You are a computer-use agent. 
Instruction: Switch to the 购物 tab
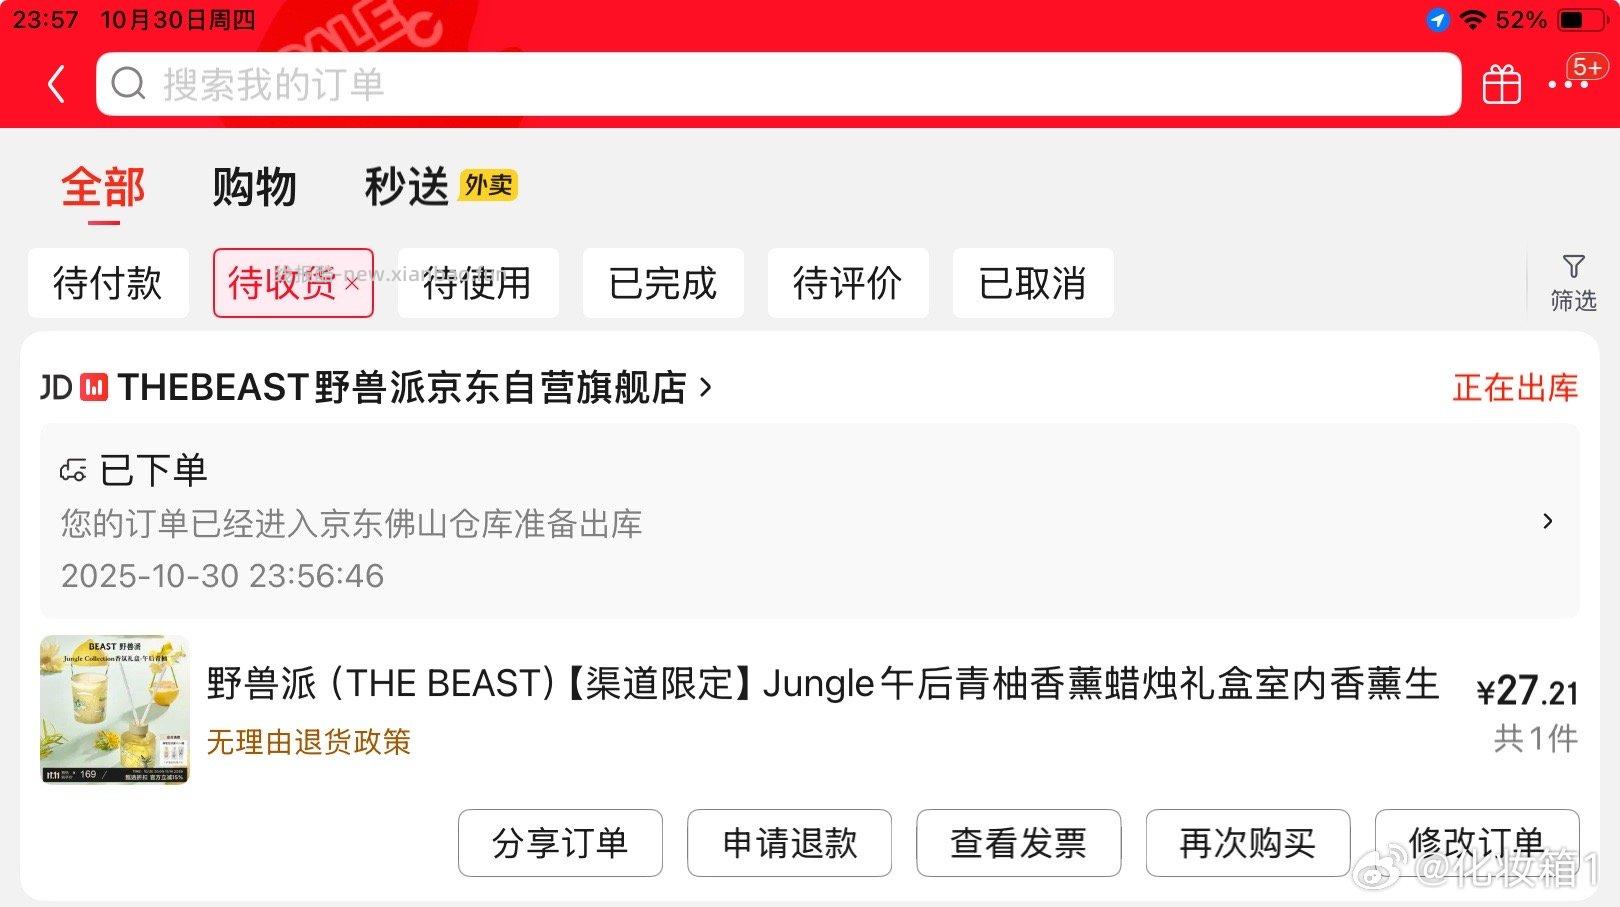pyautogui.click(x=254, y=187)
